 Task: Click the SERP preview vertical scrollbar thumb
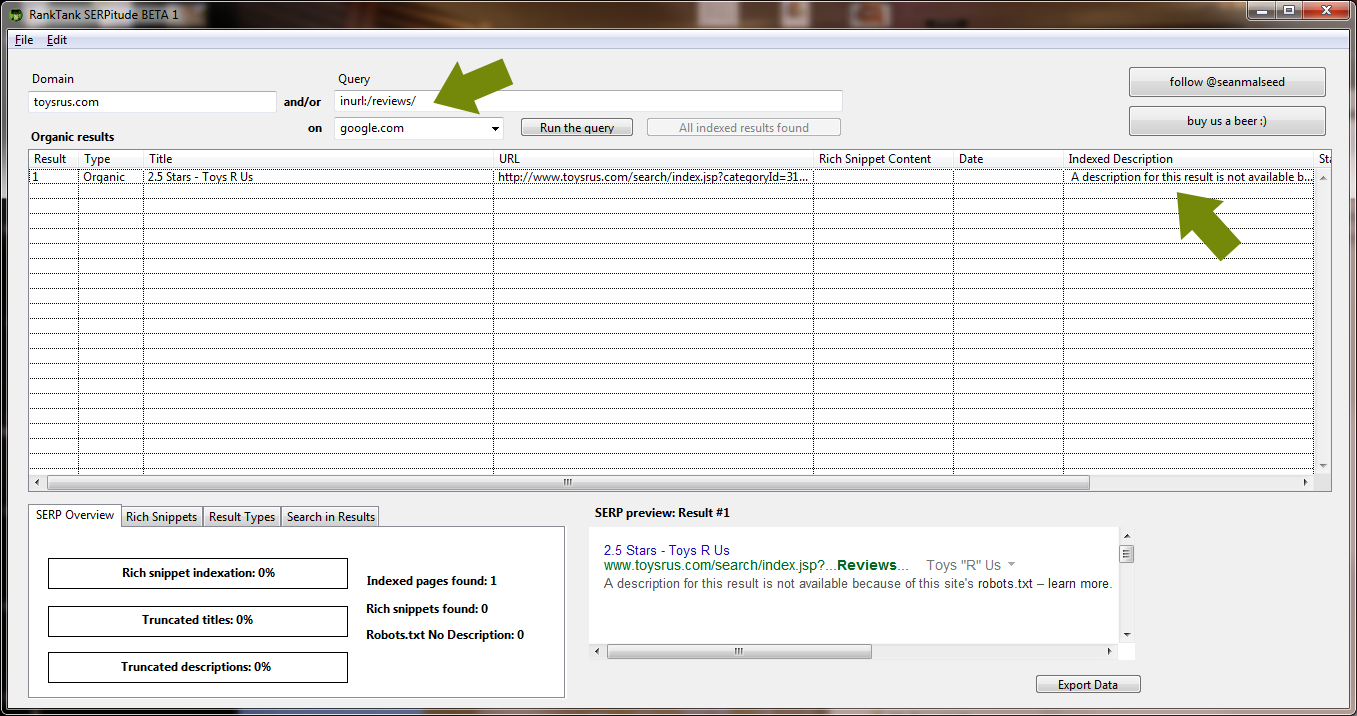[x=1126, y=554]
